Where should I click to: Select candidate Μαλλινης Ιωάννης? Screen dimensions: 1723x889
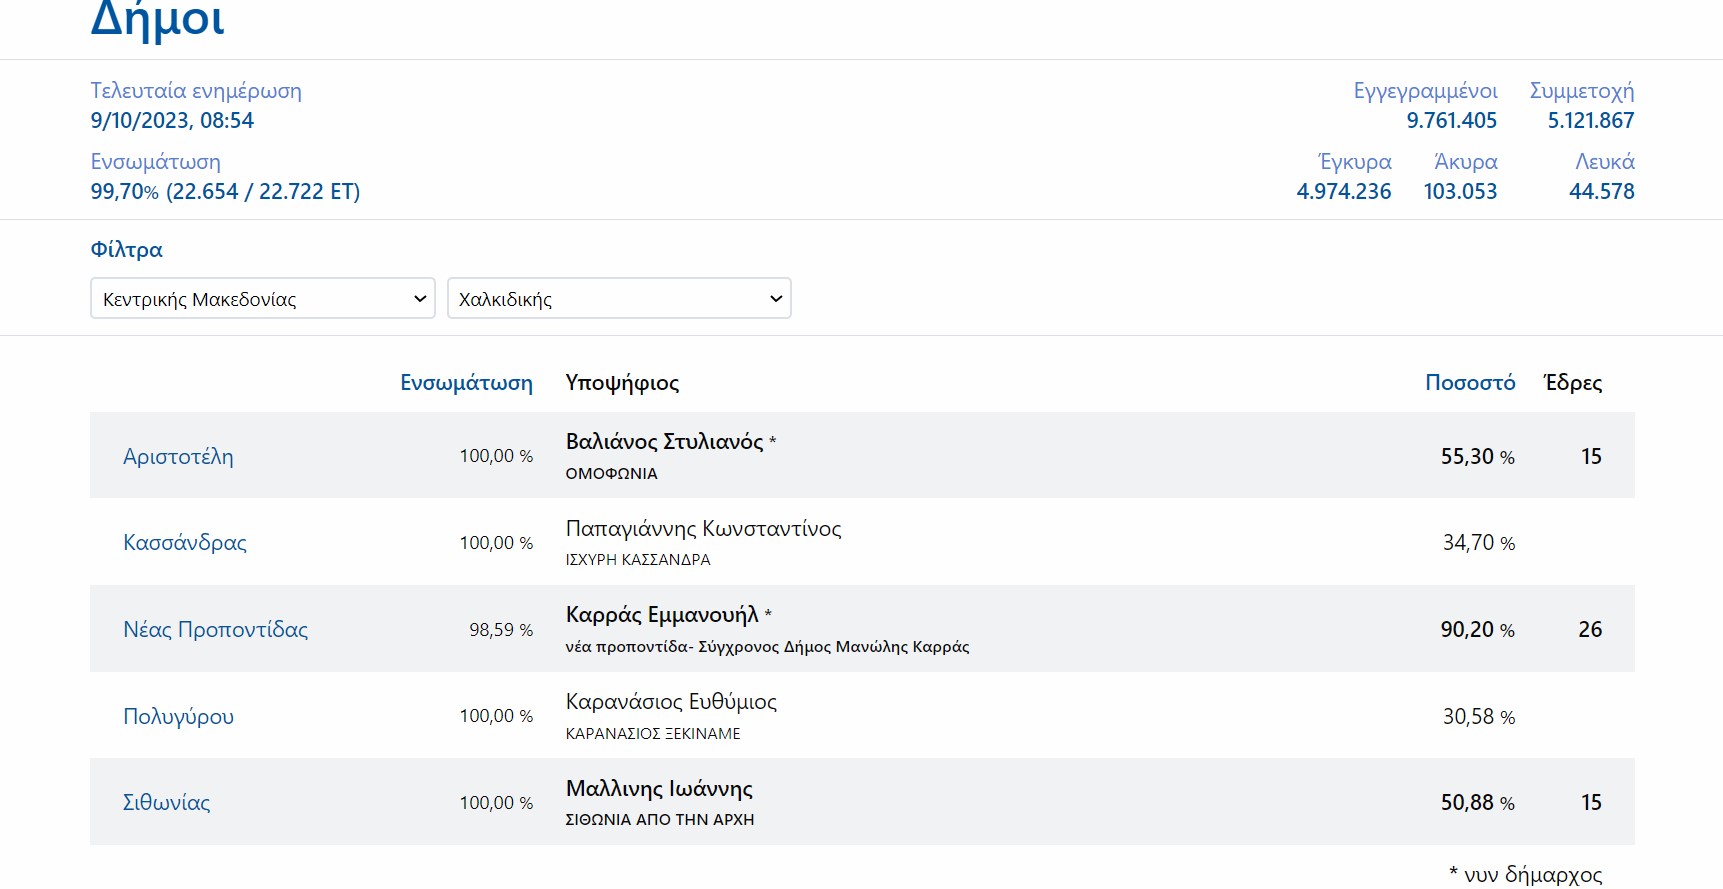(659, 789)
